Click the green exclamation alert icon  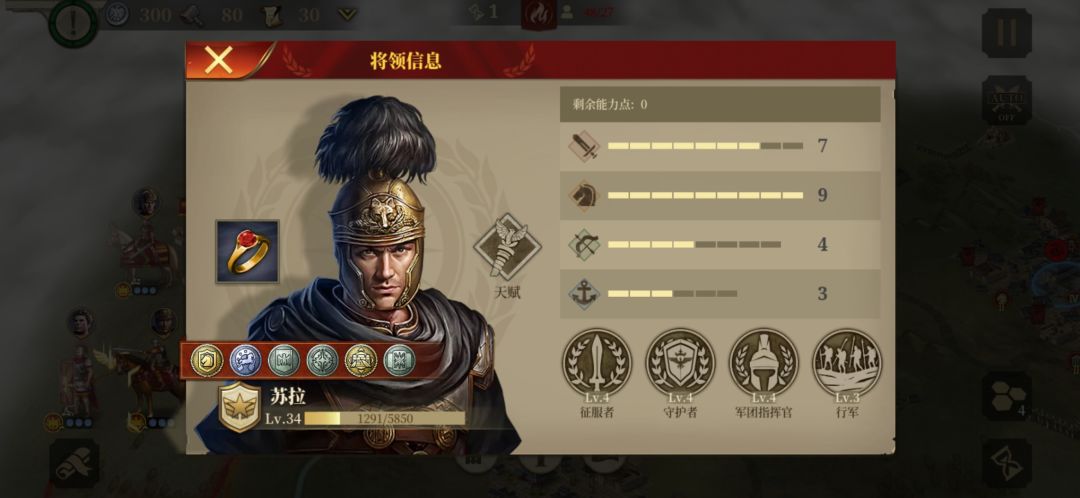73,23
